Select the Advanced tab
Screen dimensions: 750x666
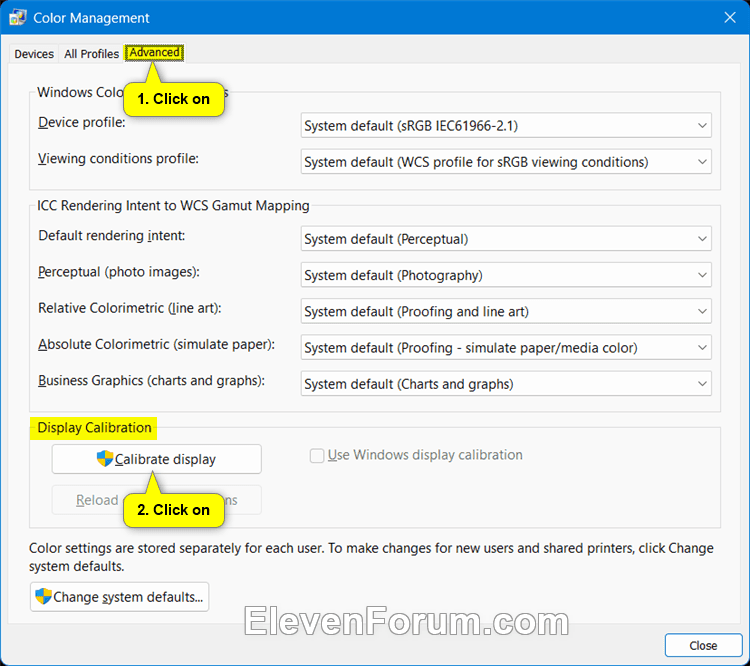154,52
